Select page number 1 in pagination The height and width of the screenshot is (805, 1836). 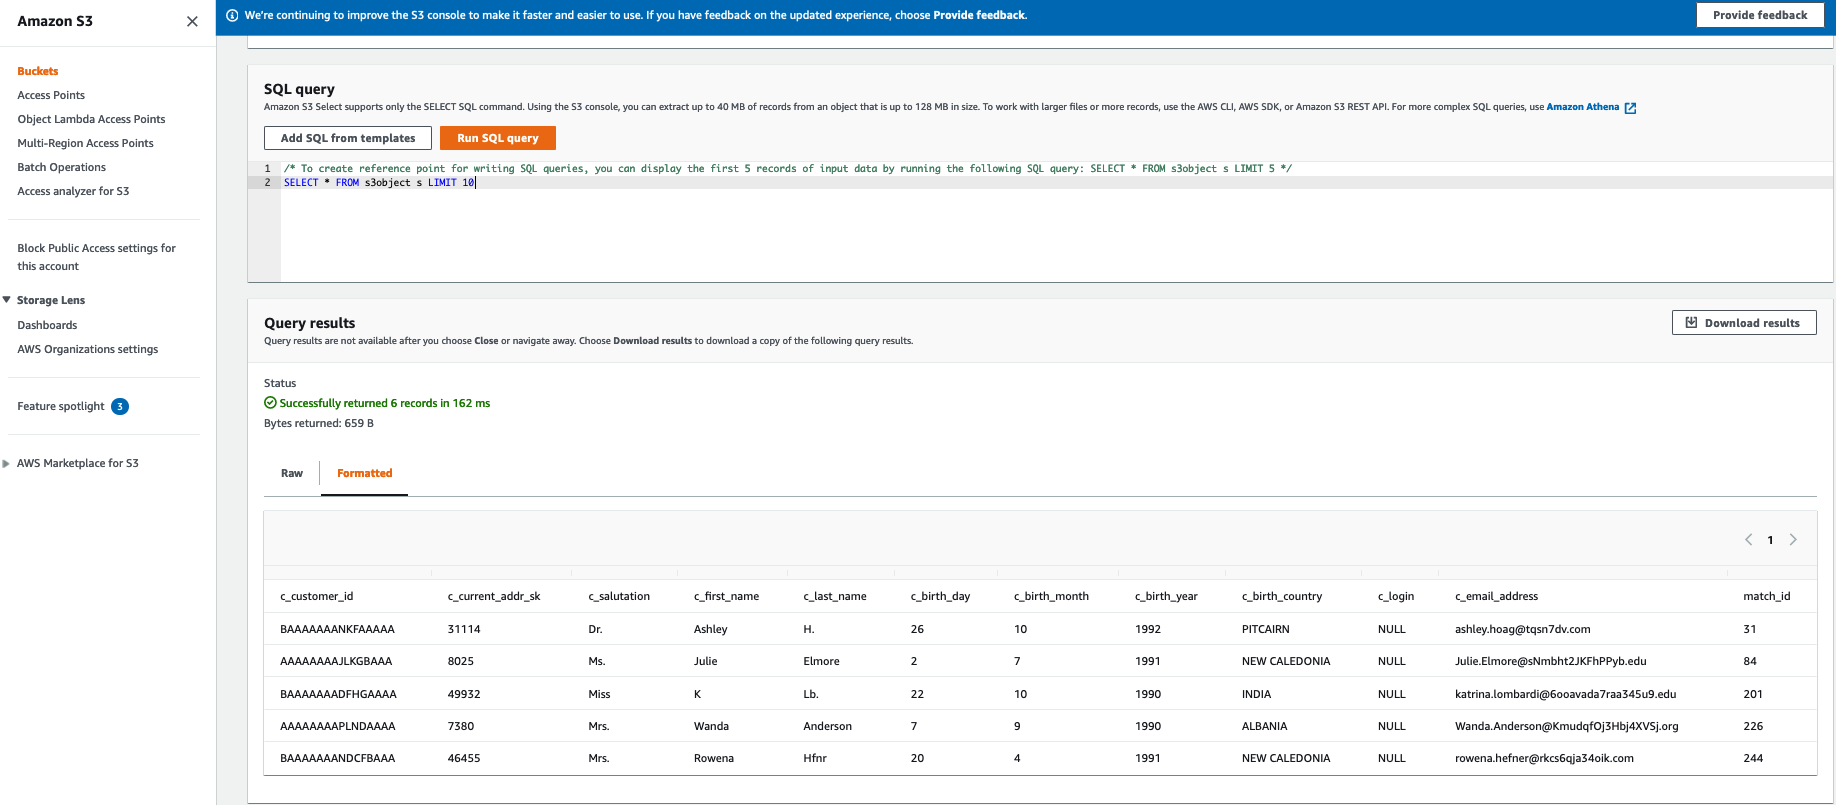[x=1770, y=540]
